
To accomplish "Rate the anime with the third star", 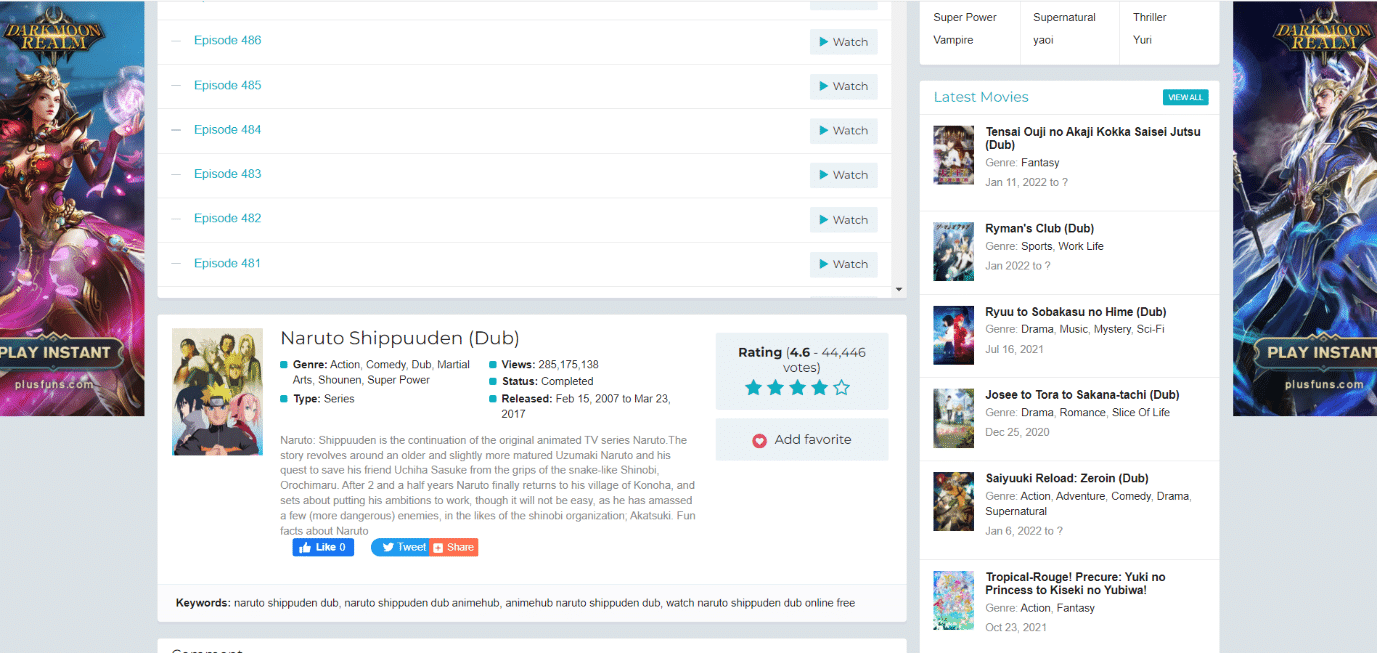I will coord(797,387).
